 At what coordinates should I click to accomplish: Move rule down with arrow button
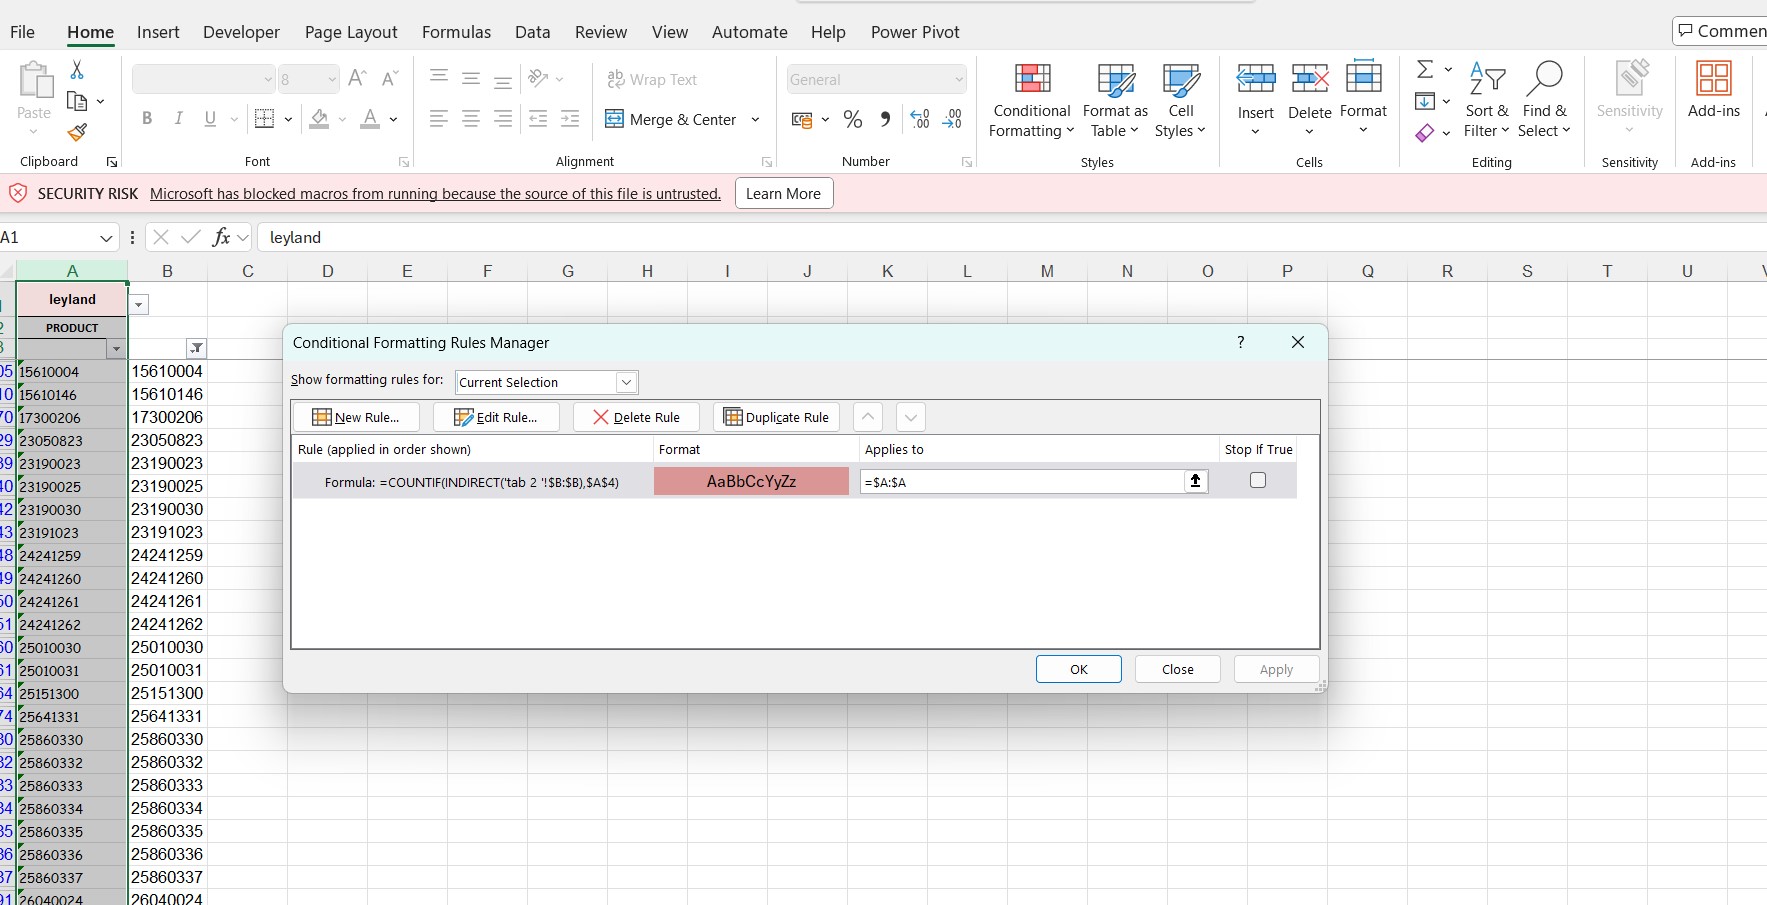[910, 417]
